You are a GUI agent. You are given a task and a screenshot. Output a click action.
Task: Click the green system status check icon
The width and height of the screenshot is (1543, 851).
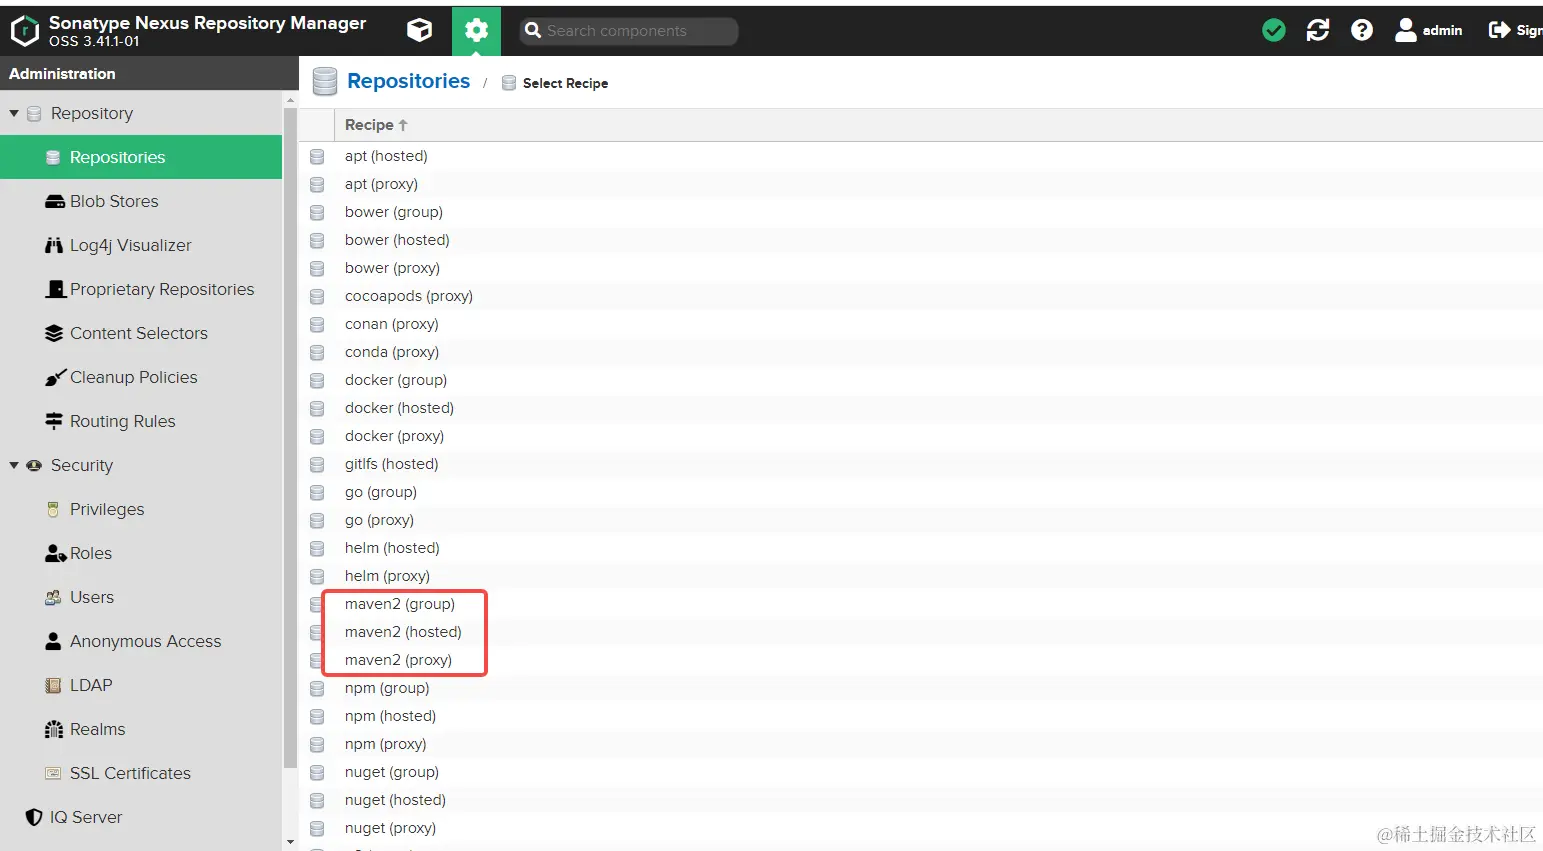(1274, 30)
